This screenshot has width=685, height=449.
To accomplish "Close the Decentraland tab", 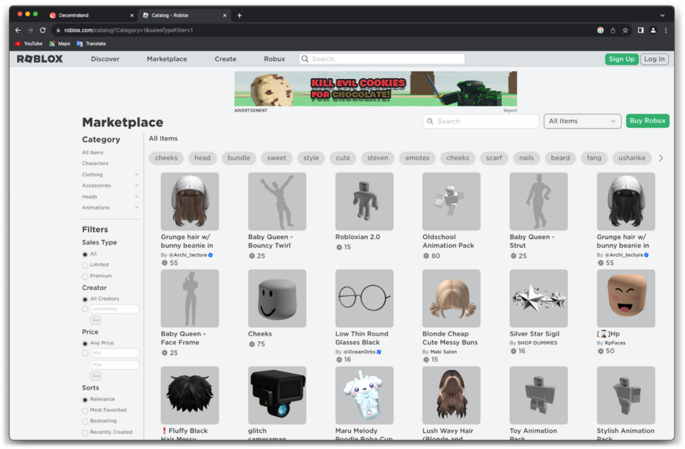I will (x=132, y=15).
